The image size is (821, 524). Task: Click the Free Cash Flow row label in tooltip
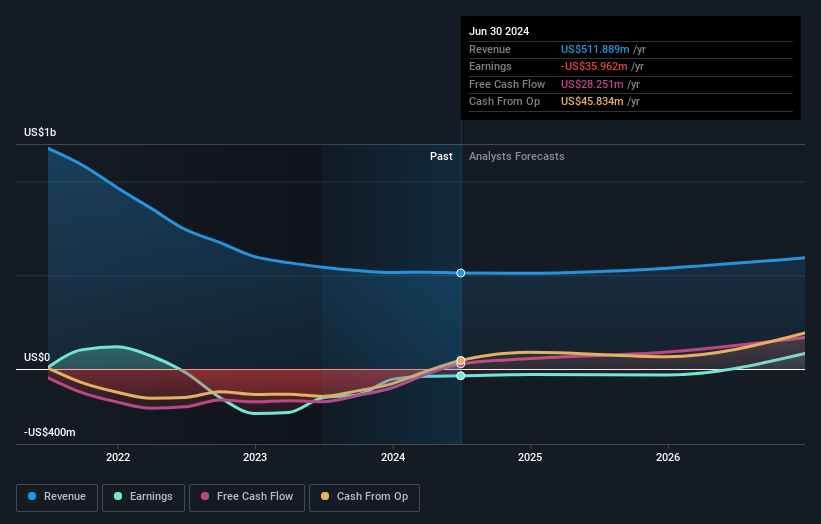coord(507,84)
